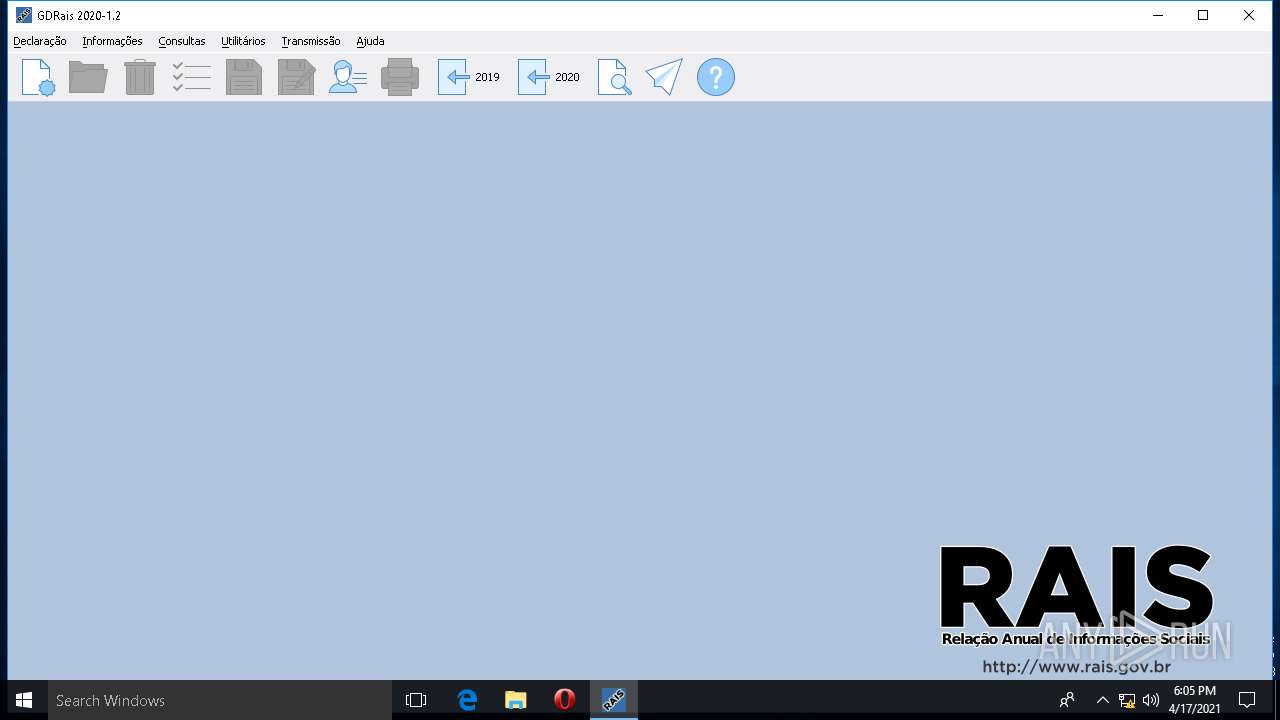
Task: Open the folder icon in toolbar
Action: click(88, 77)
